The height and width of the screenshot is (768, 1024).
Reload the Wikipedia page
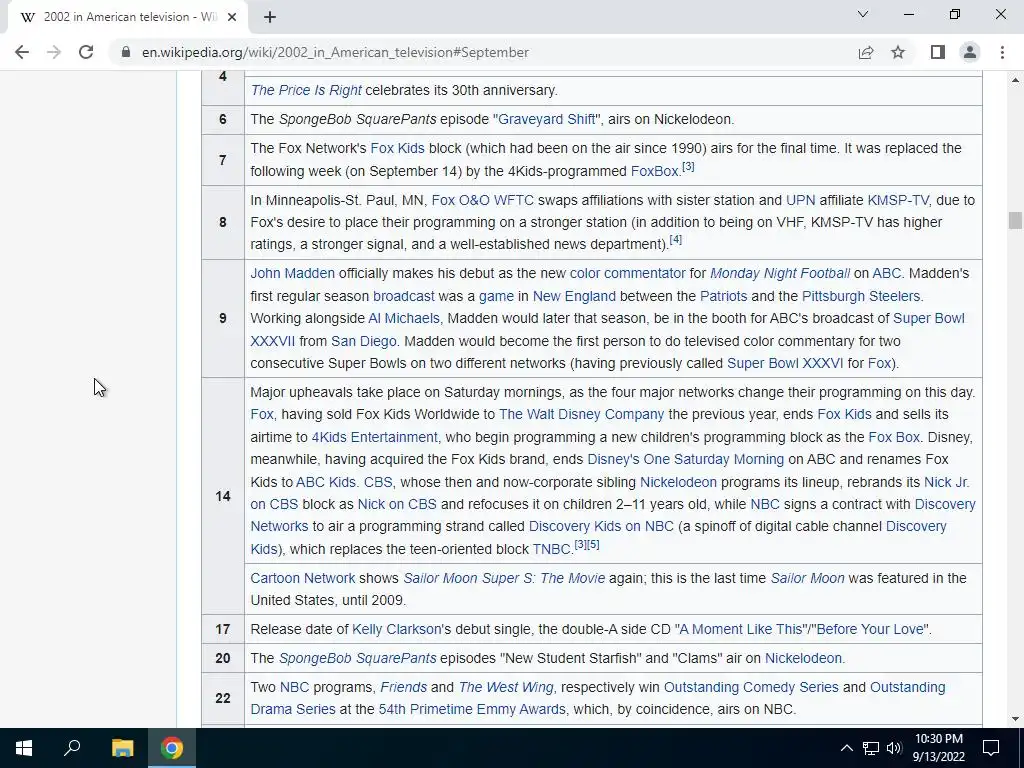point(86,52)
